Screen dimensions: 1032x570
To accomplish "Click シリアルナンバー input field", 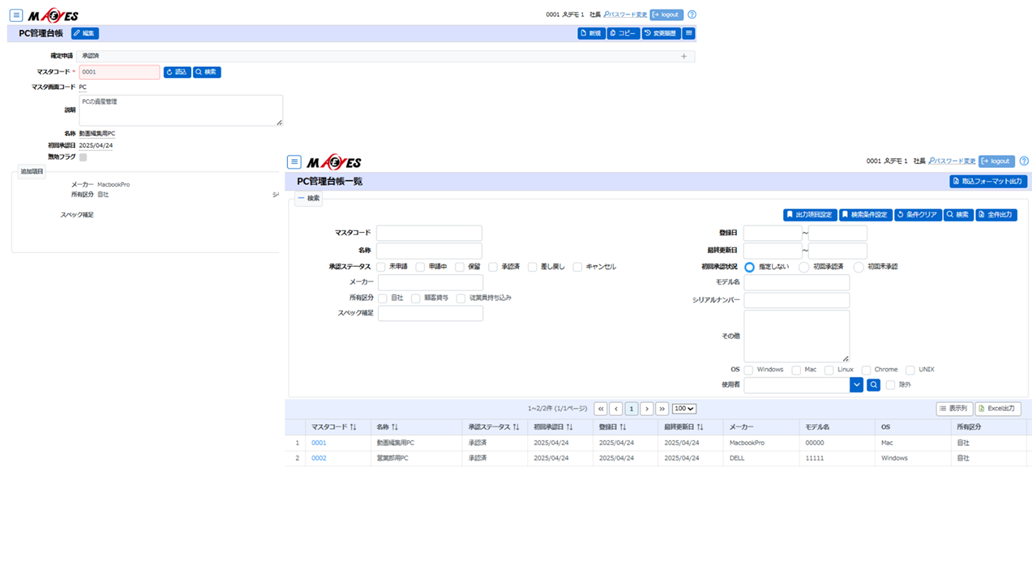I will pos(796,300).
